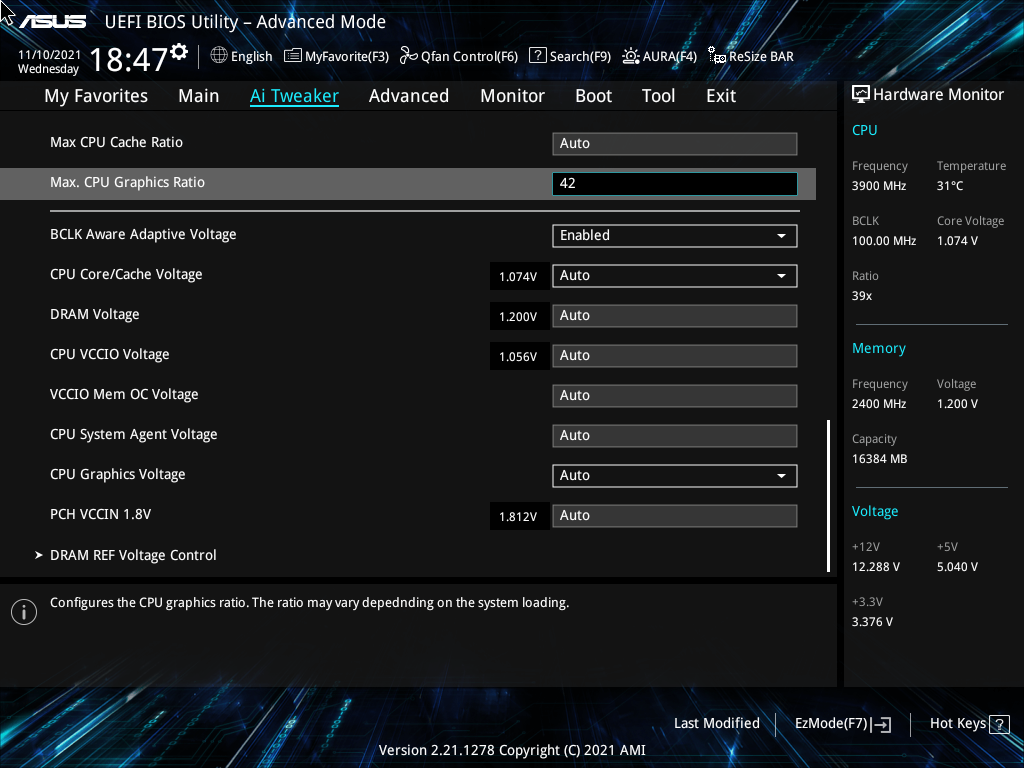Open the time settings gear icon
The width and height of the screenshot is (1024, 768).
(179, 52)
